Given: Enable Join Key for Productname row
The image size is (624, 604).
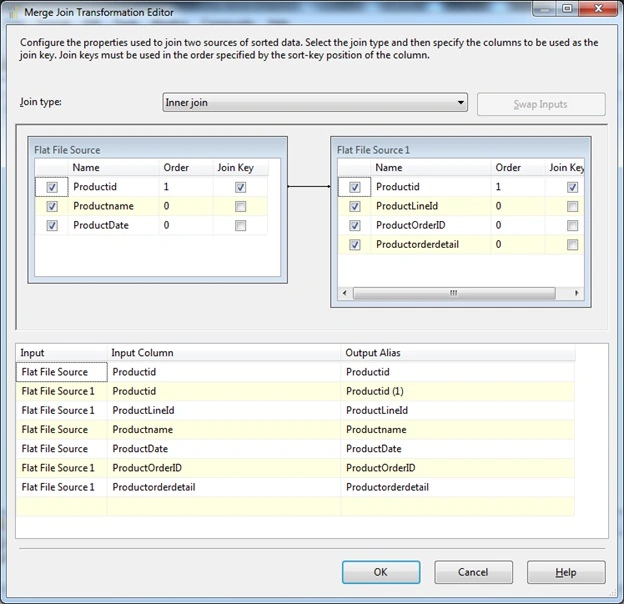Looking at the screenshot, I should click(240, 206).
